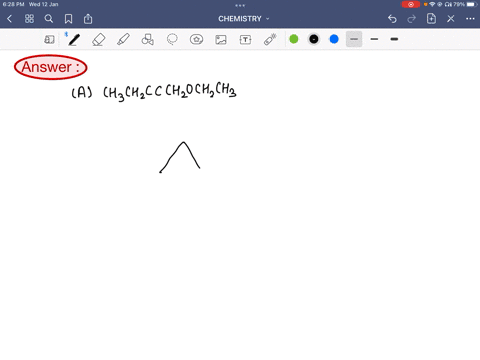Open the search tool

tap(49, 19)
